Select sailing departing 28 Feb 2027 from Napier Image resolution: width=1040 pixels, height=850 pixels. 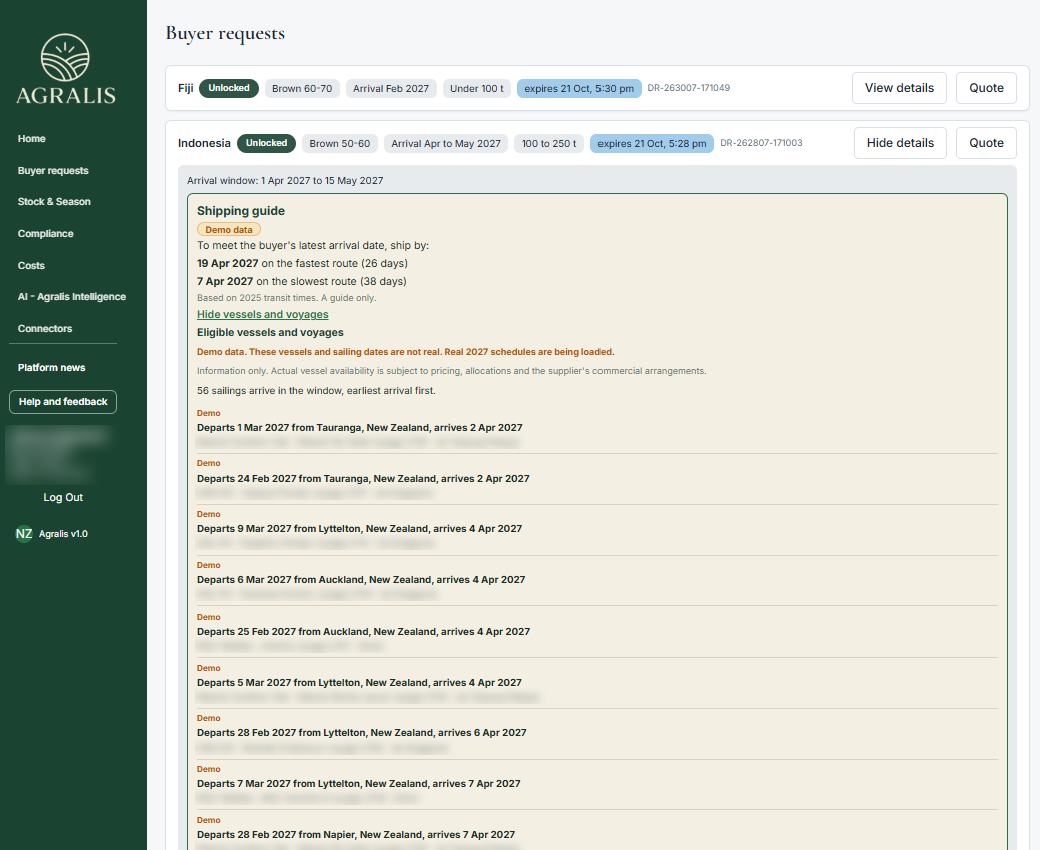point(356,835)
